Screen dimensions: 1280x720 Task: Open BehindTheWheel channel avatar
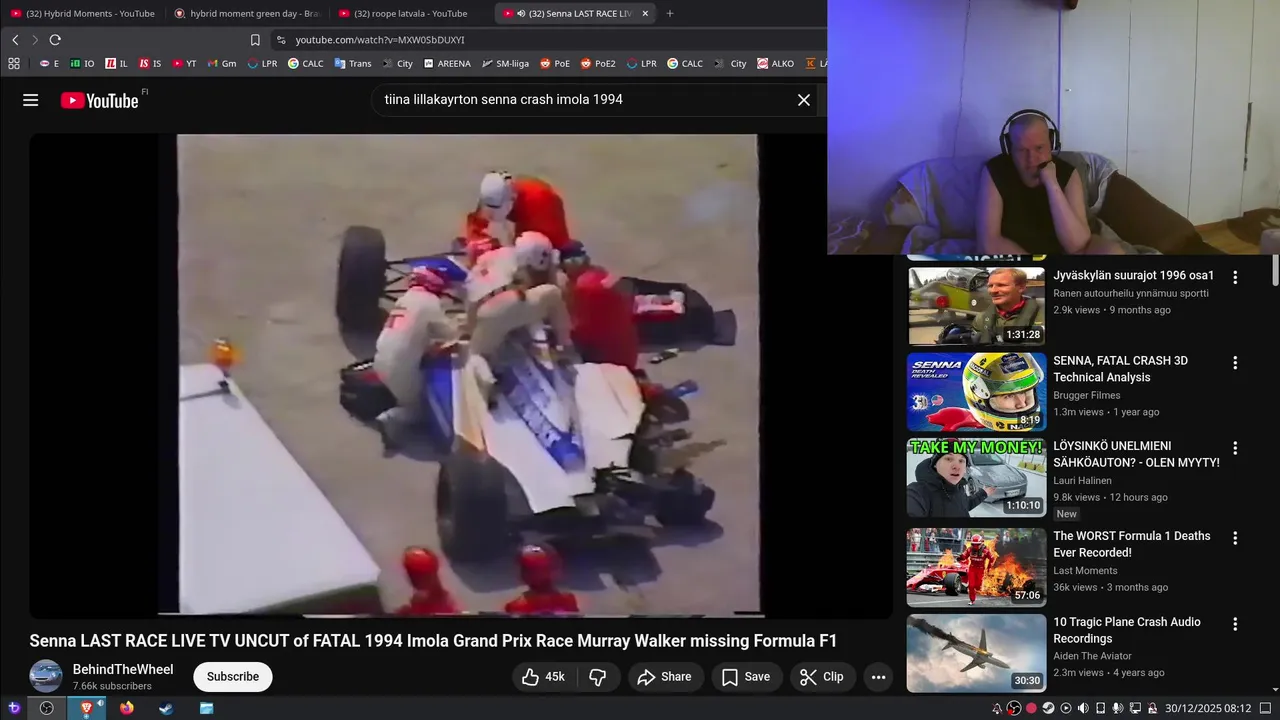[46, 677]
